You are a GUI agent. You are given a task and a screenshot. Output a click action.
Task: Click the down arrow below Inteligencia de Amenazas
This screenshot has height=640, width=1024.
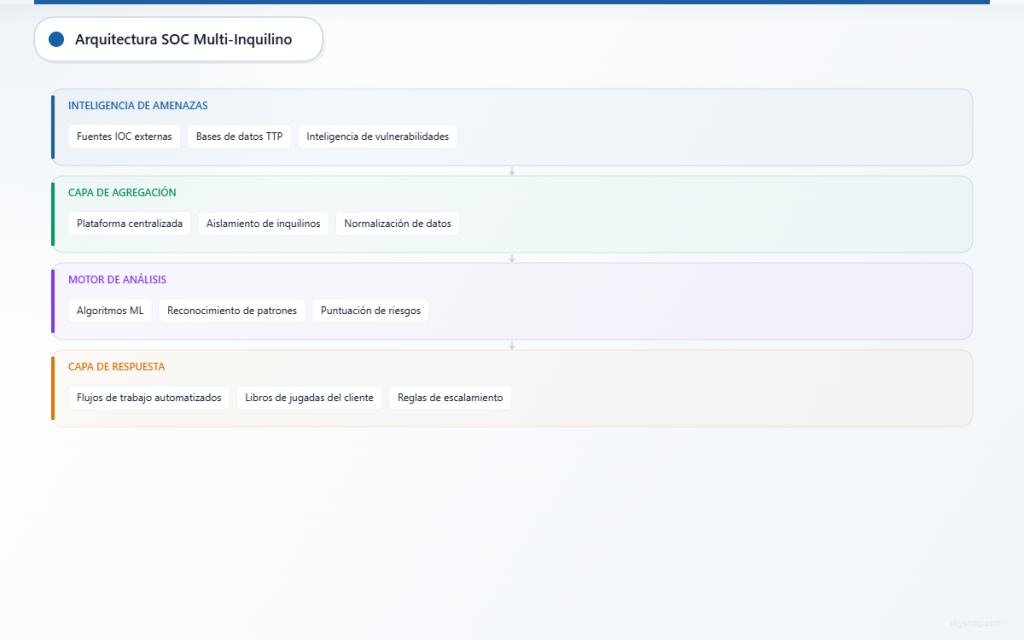pos(512,170)
